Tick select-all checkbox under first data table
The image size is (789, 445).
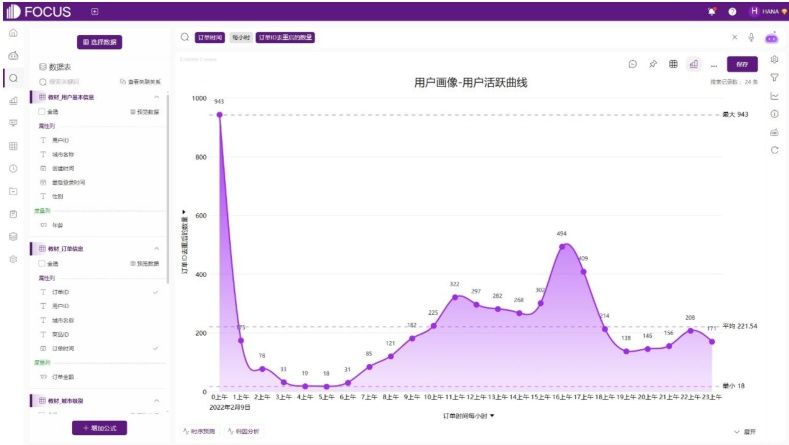pyautogui.click(x=42, y=112)
